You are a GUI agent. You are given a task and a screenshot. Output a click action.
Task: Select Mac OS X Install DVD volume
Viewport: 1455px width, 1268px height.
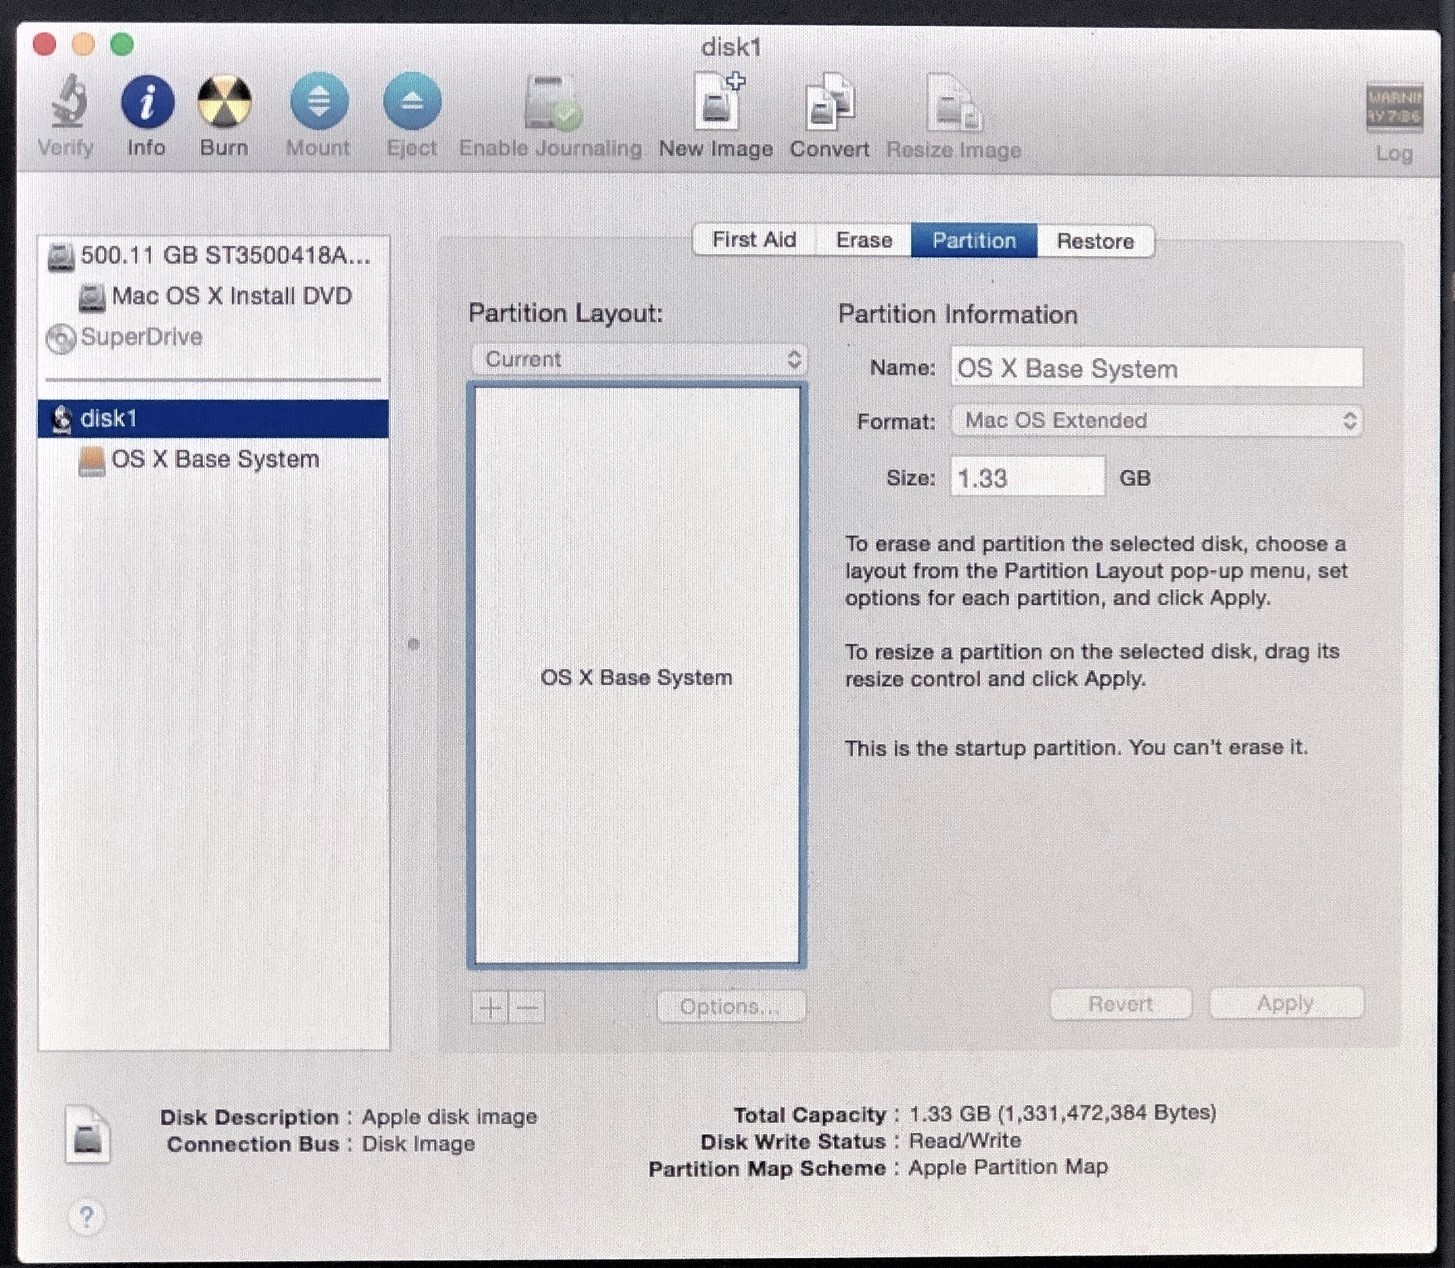212,296
